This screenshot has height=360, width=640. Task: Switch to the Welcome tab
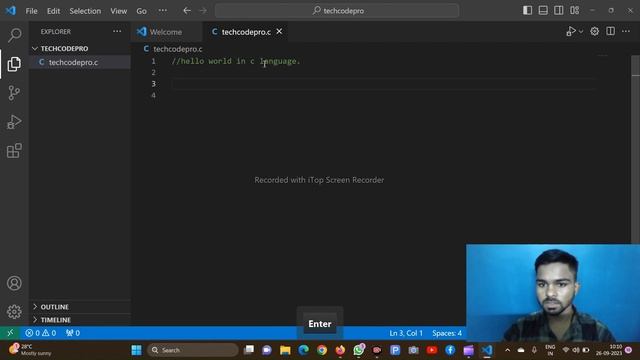coord(165,32)
